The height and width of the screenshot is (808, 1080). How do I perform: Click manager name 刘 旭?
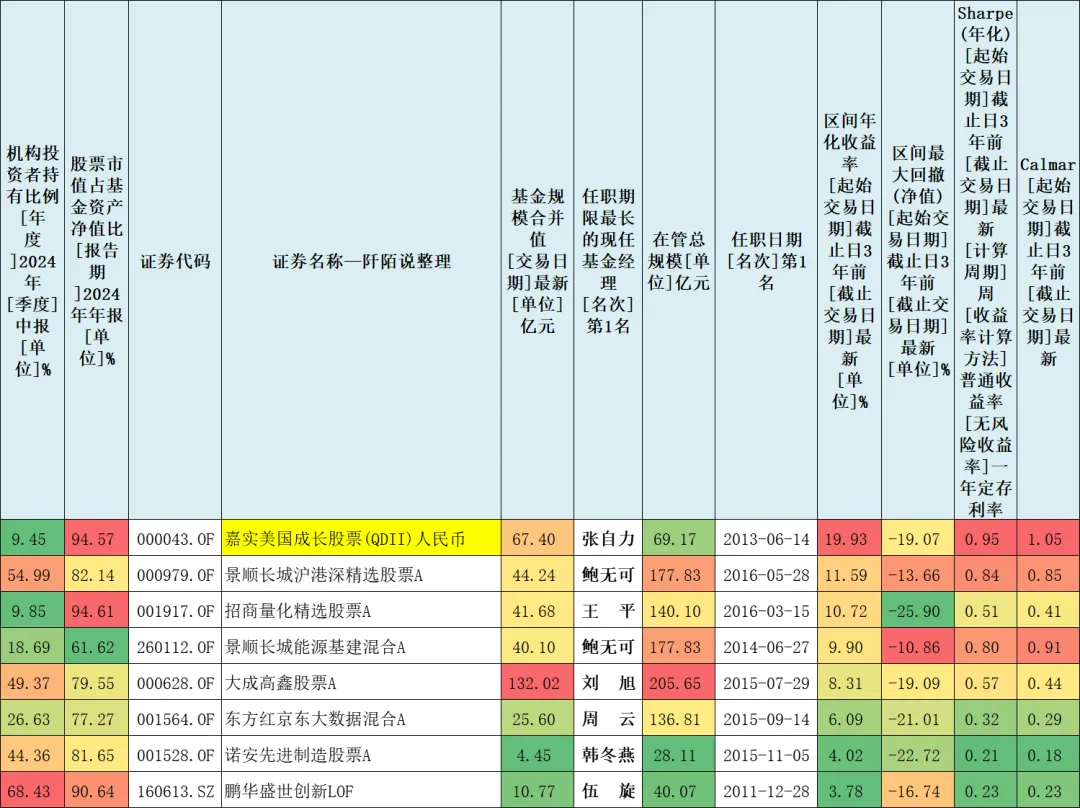click(608, 683)
